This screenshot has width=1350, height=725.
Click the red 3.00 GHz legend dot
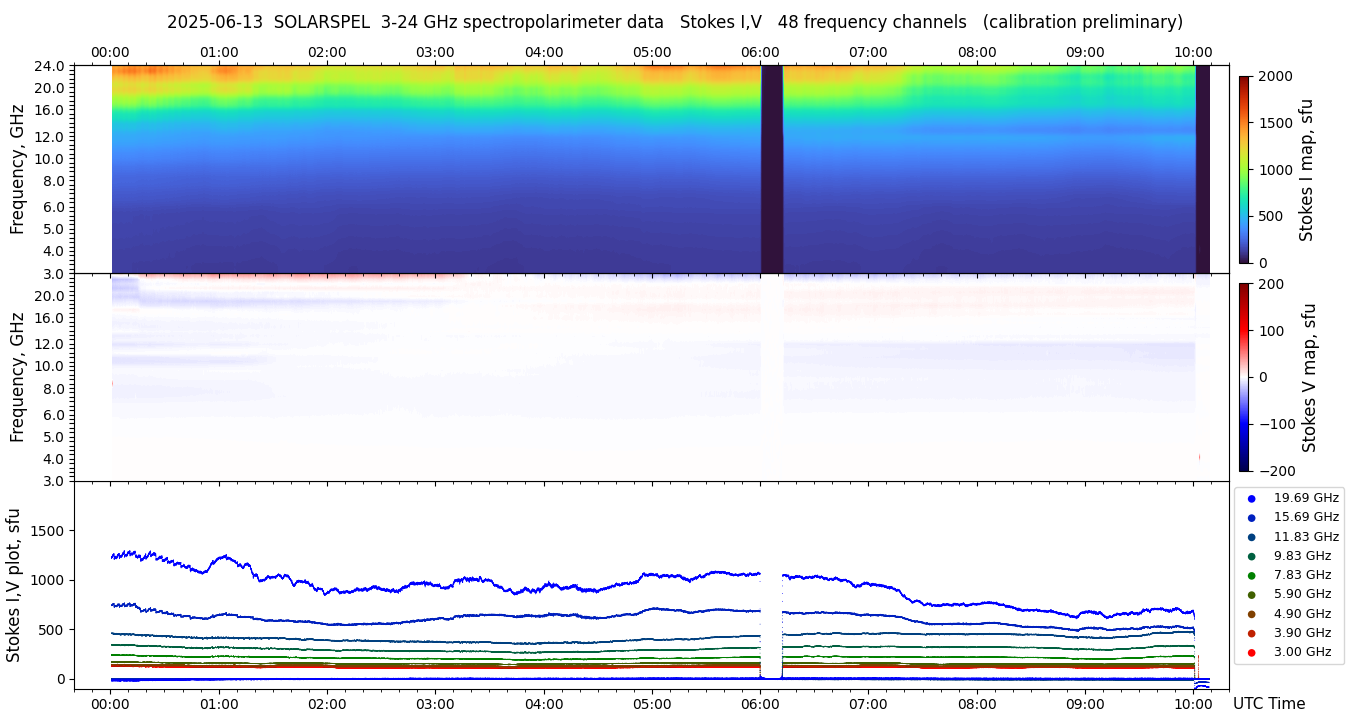pos(1251,653)
